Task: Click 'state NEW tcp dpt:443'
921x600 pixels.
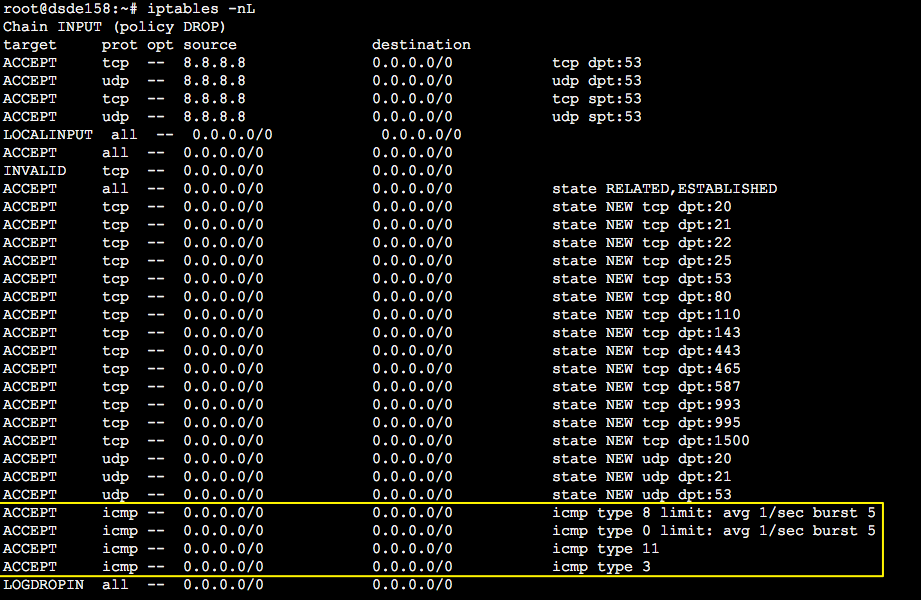Action: point(646,351)
